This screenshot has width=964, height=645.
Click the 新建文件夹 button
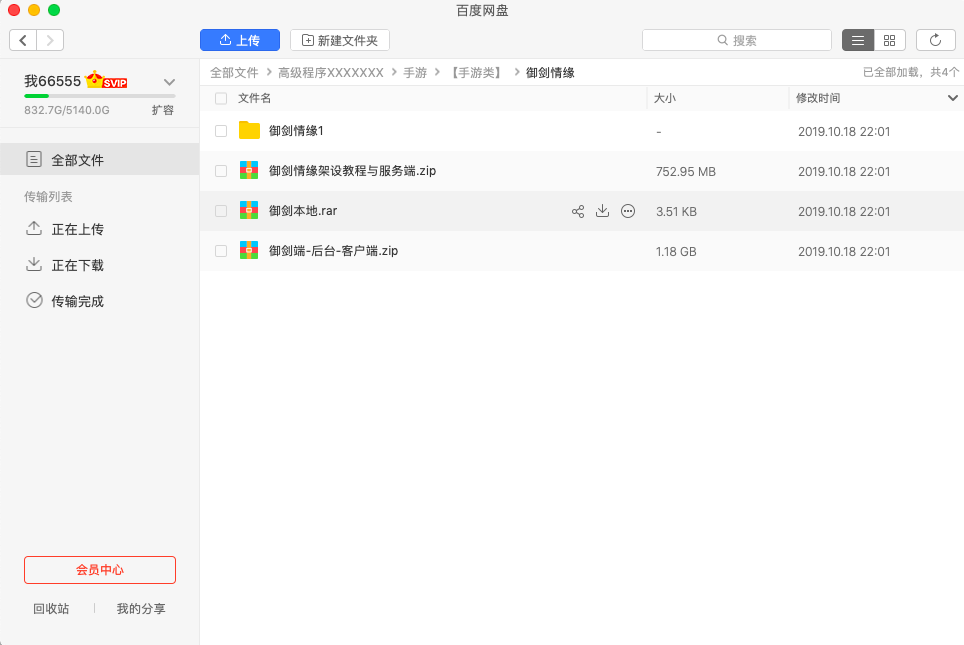339,40
